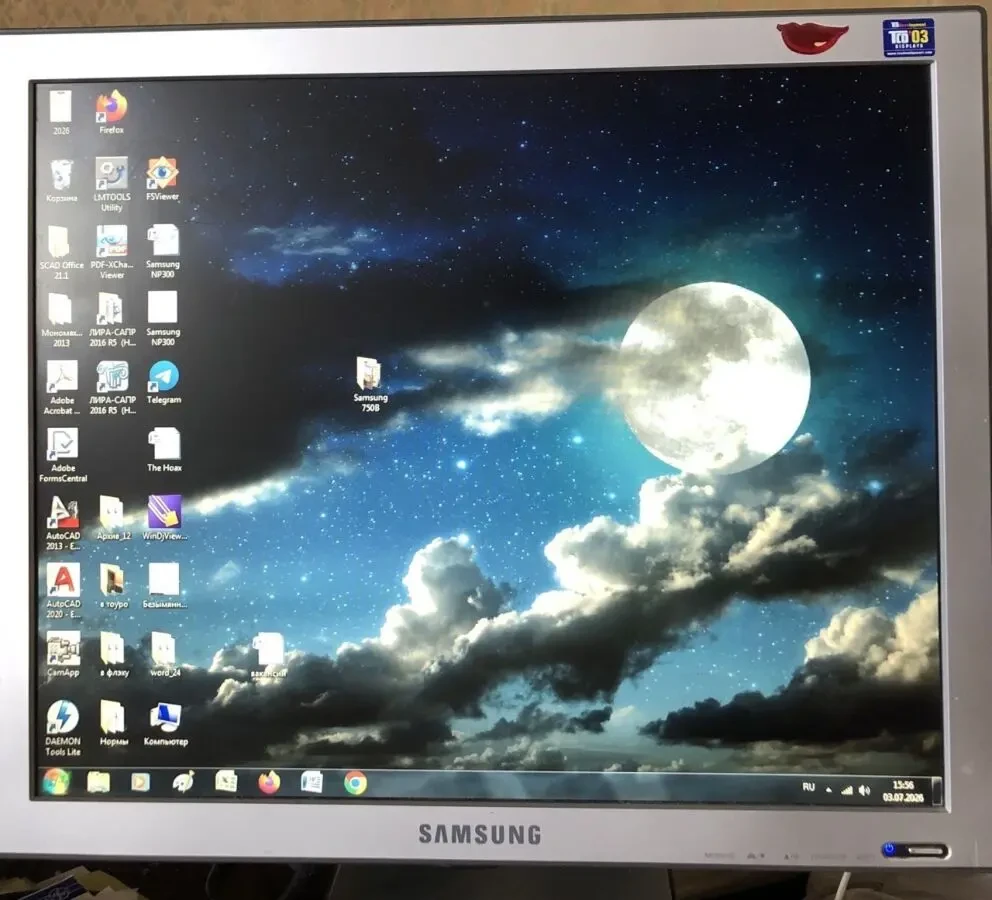992x900 pixels.
Task: Open Google Chrome from the taskbar
Action: click(355, 784)
